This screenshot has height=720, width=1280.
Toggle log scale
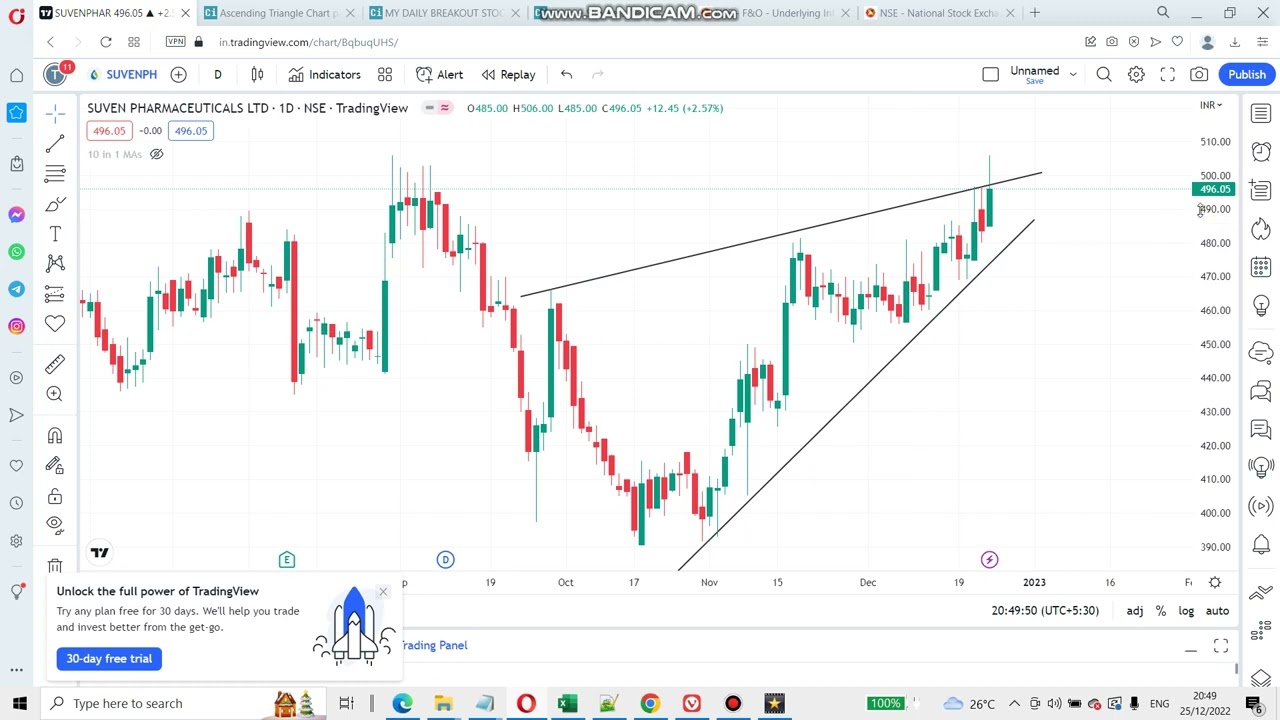pyautogui.click(x=1186, y=611)
